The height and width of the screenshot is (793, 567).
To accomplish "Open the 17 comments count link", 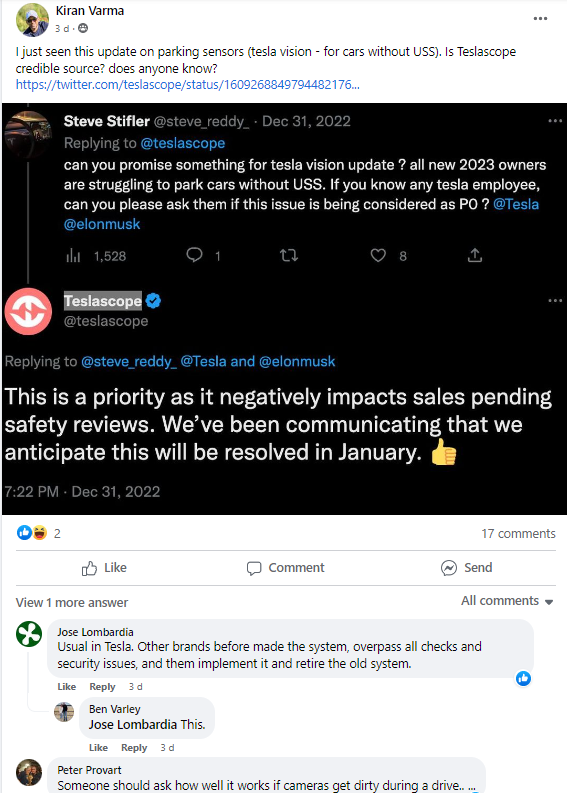I will 518,534.
